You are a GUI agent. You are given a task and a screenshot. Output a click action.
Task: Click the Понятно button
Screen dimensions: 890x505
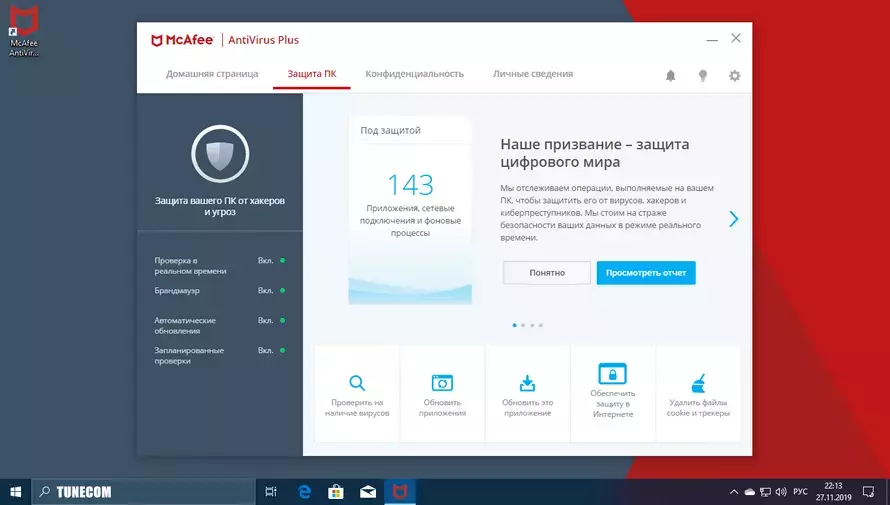(x=547, y=273)
